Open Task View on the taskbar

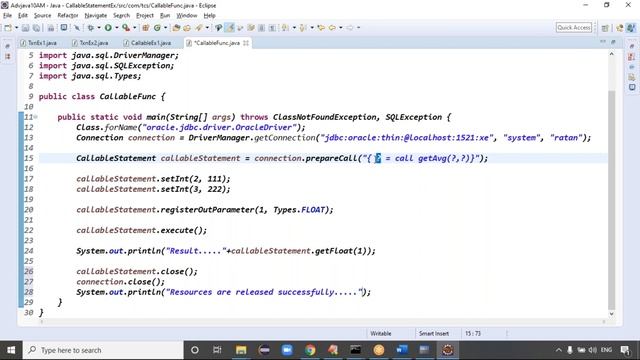217,350
